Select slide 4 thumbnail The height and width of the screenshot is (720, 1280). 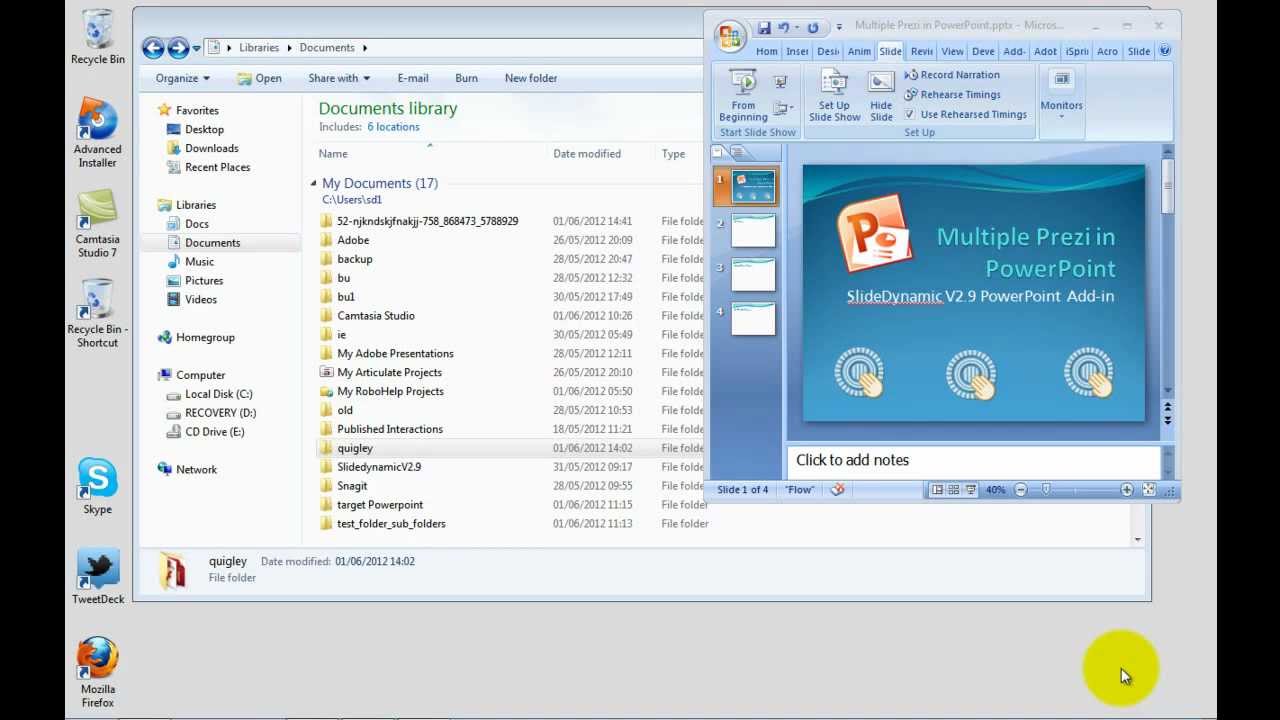(x=753, y=318)
